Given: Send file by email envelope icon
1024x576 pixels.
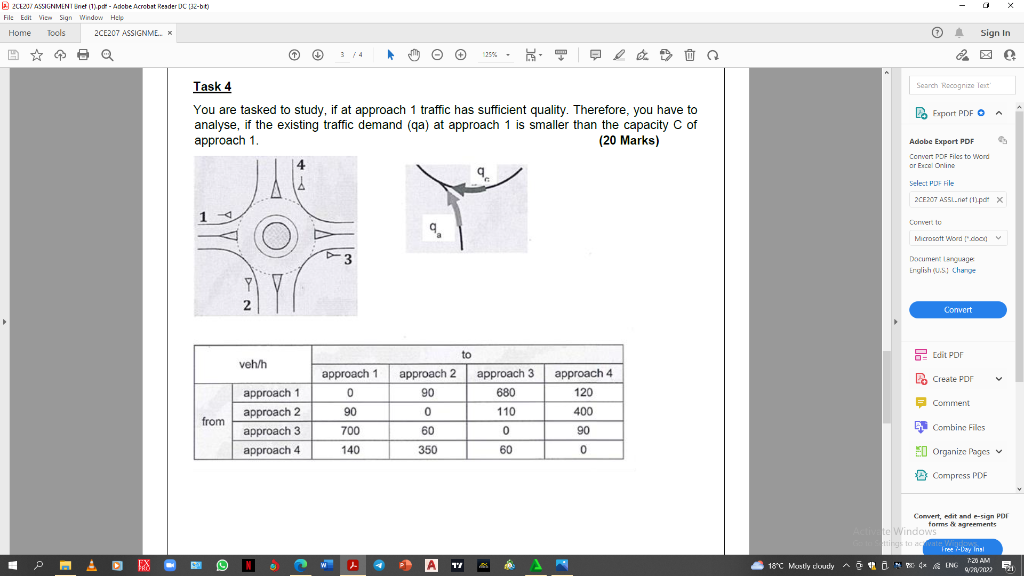Looking at the screenshot, I should point(986,56).
